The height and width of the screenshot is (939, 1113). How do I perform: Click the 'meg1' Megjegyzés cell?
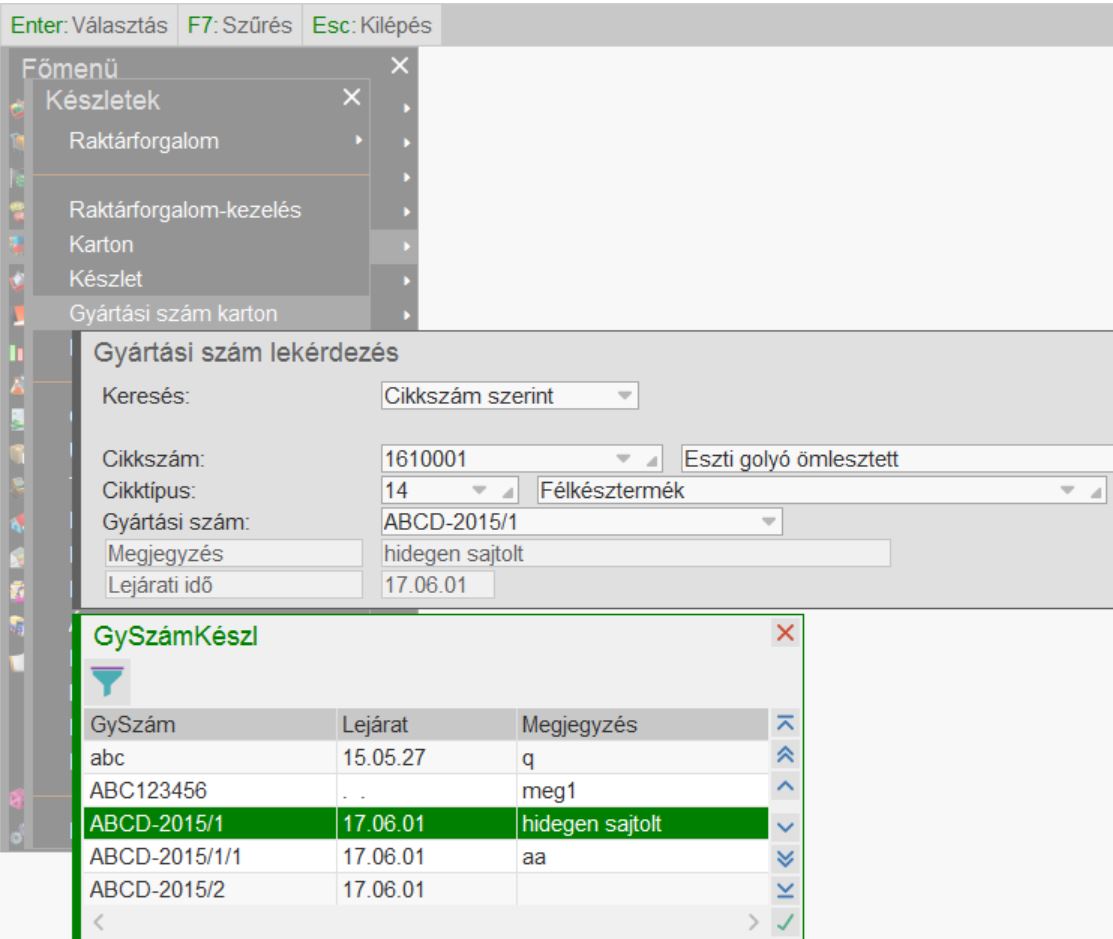642,791
